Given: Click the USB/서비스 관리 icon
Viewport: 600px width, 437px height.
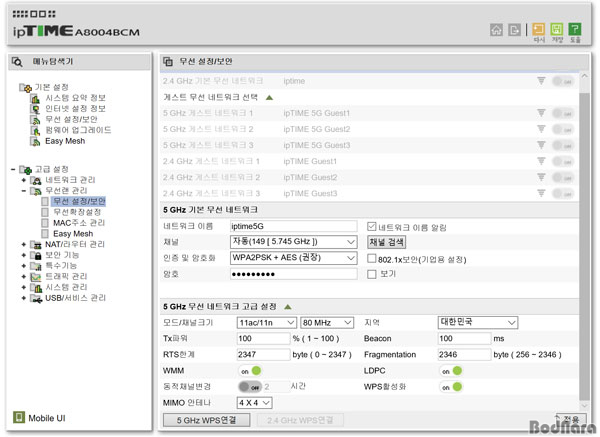Looking at the screenshot, I should point(36,298).
